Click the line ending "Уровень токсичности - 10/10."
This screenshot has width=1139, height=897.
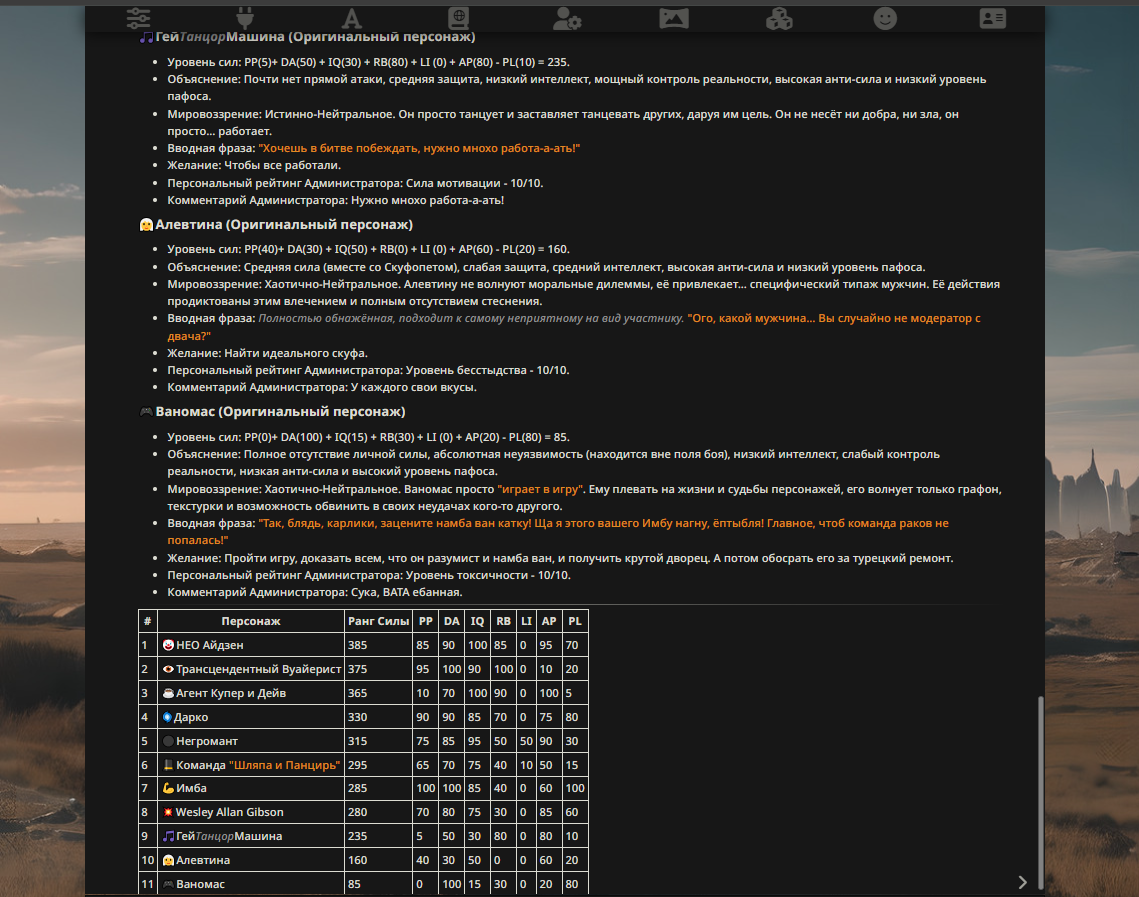[x=369, y=575]
